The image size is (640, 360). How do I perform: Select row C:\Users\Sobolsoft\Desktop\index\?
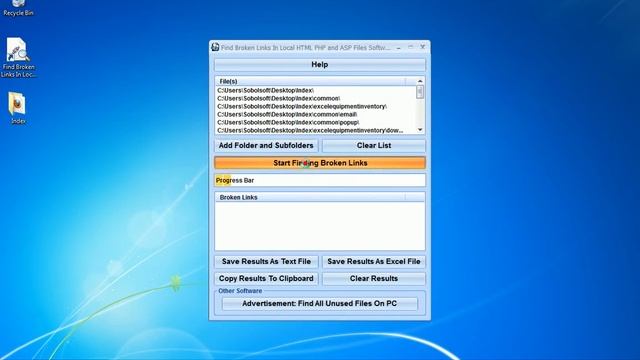point(316,90)
